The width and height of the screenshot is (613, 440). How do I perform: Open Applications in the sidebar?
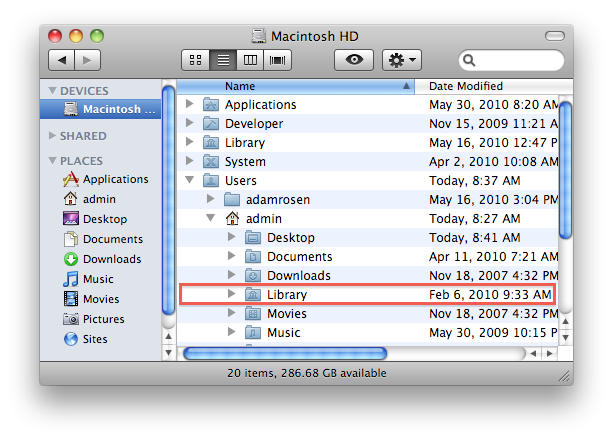point(114,179)
